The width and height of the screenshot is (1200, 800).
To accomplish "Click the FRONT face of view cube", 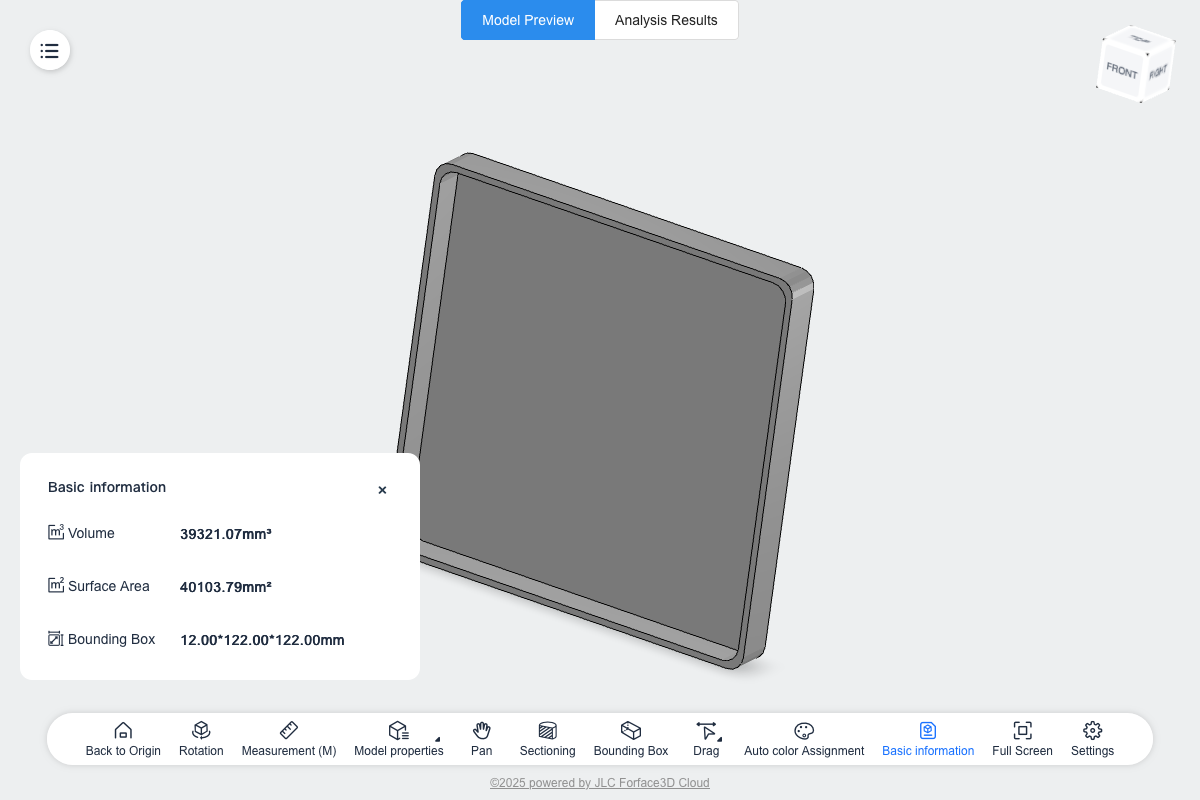I will tap(1121, 71).
